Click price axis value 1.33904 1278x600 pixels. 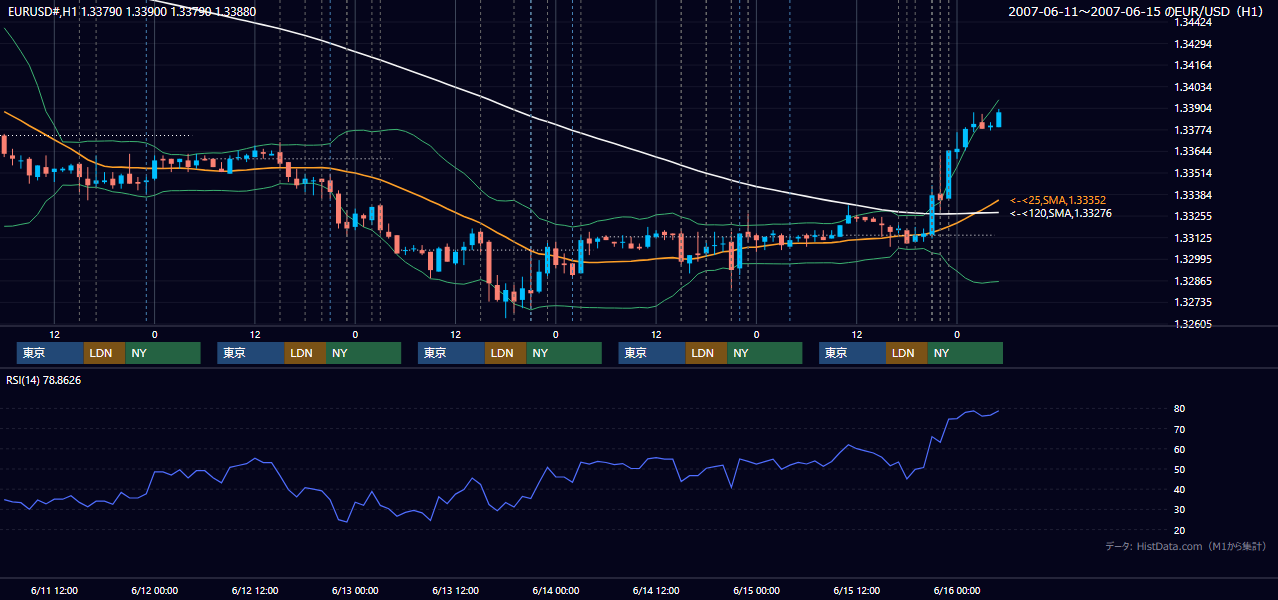(1193, 108)
